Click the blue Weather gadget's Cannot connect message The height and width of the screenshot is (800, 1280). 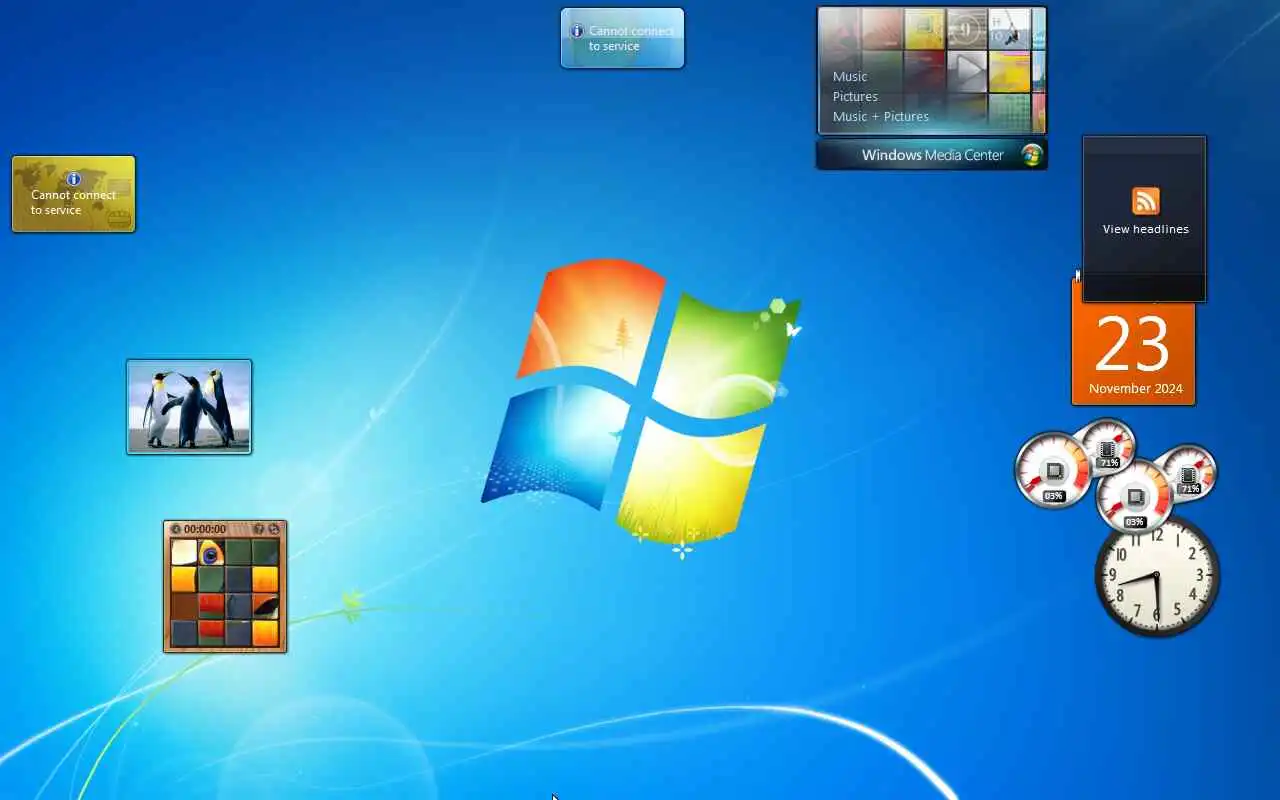[x=630, y=38]
